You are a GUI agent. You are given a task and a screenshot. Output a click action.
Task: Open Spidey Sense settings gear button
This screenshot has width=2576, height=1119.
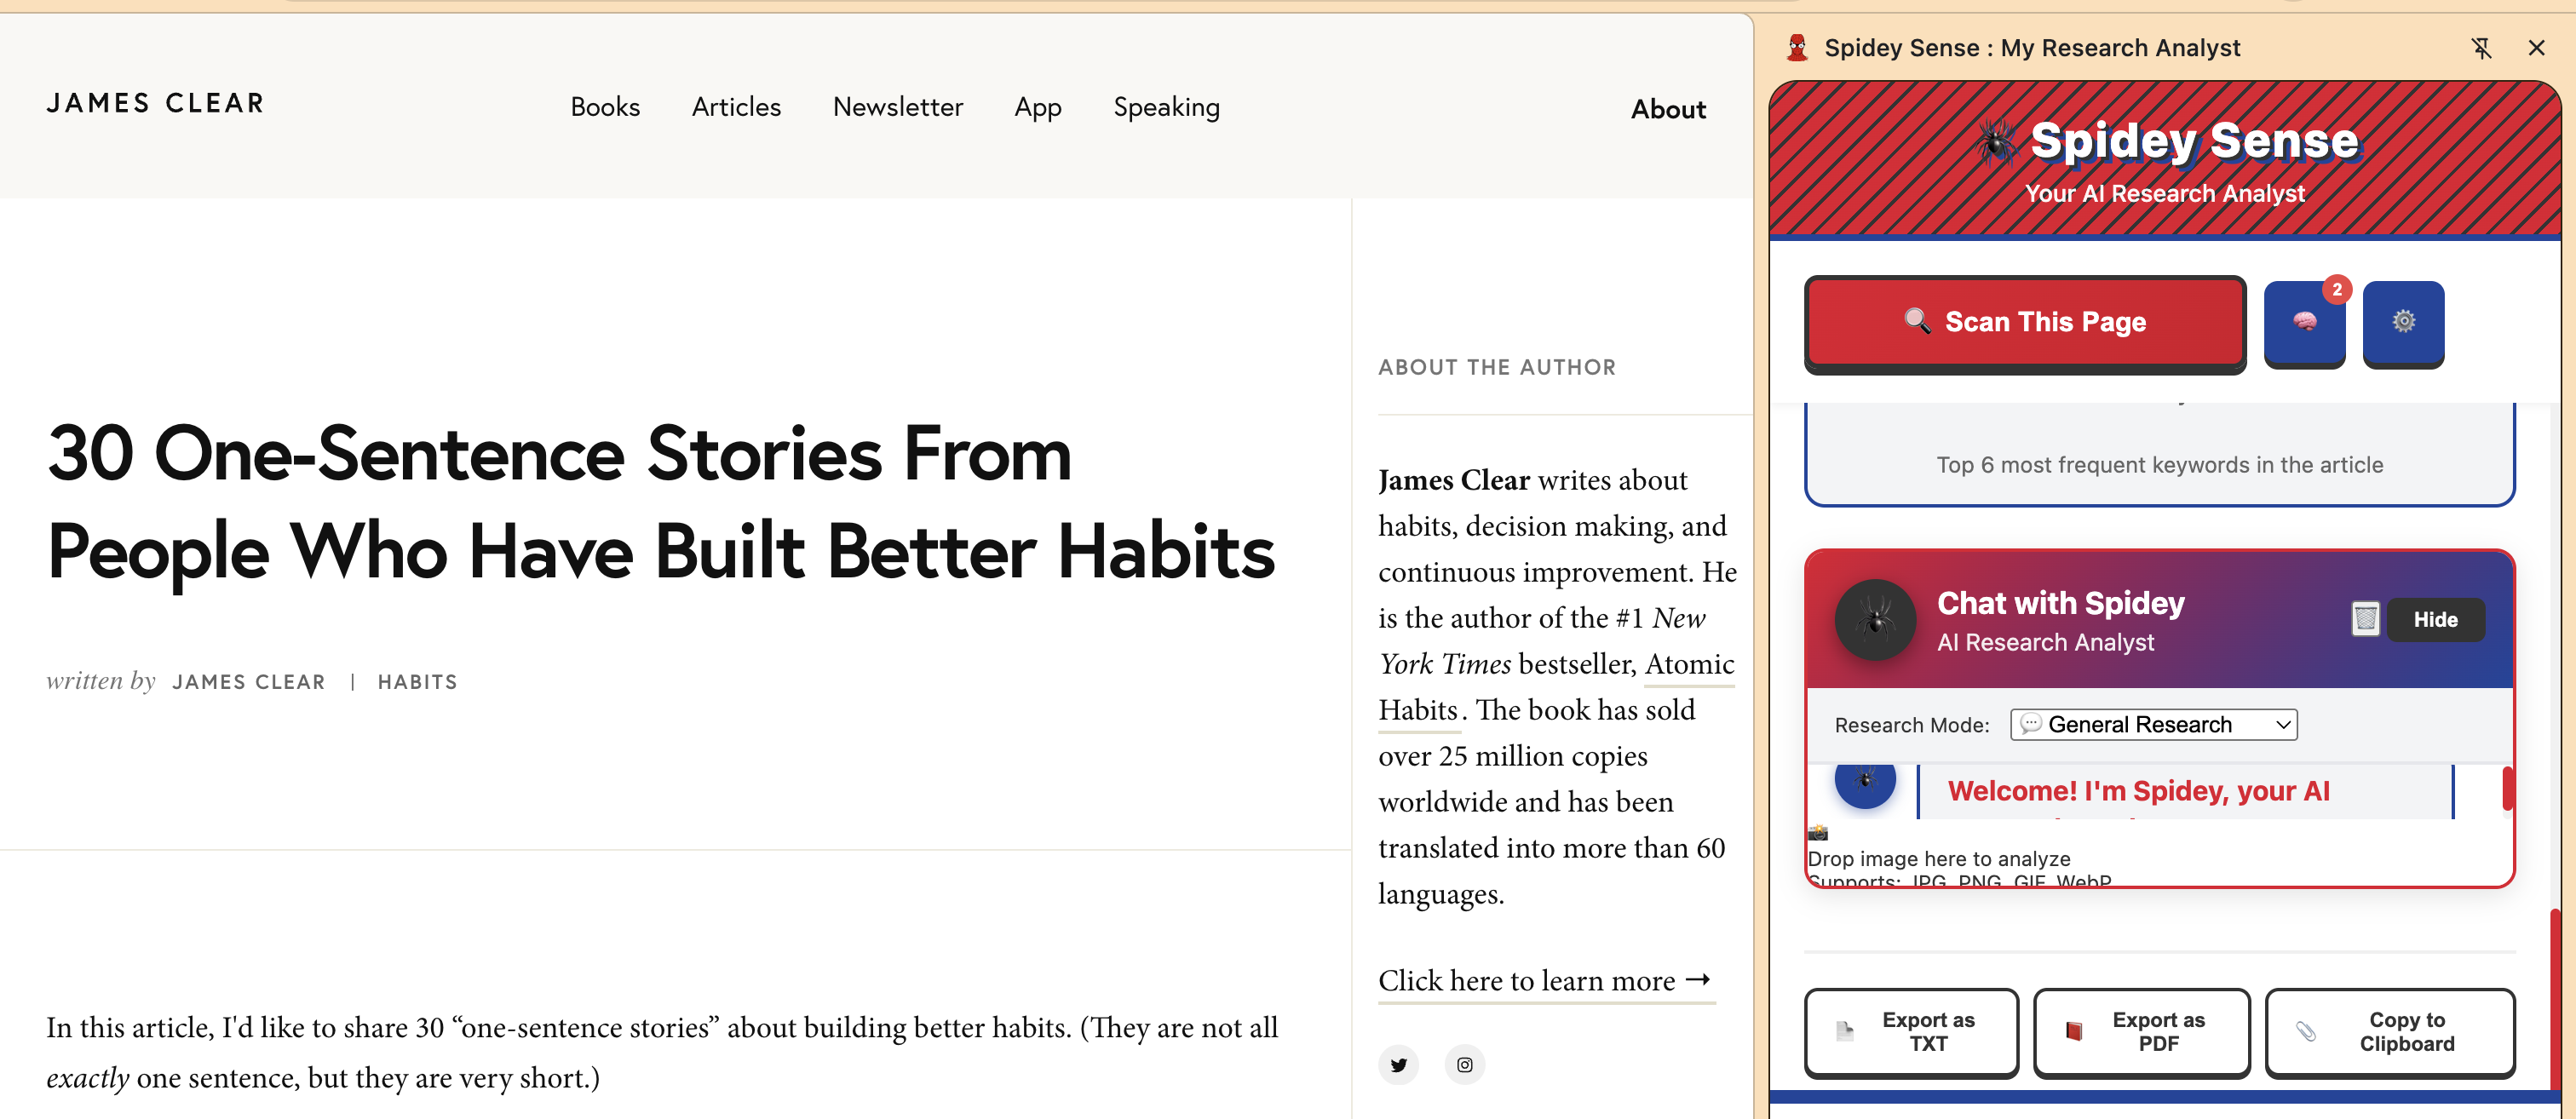2403,322
